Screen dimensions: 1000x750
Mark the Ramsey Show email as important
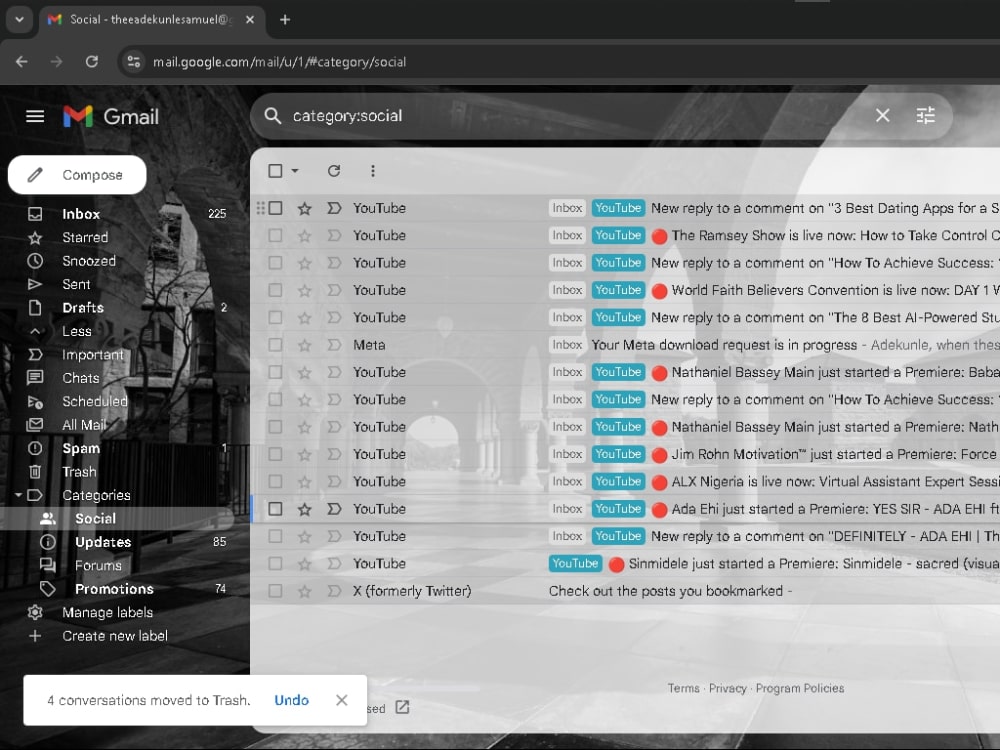pyautogui.click(x=334, y=235)
